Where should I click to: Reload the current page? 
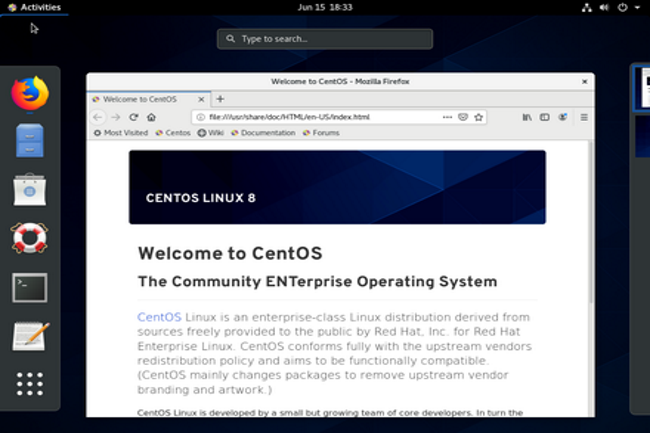[x=133, y=117]
